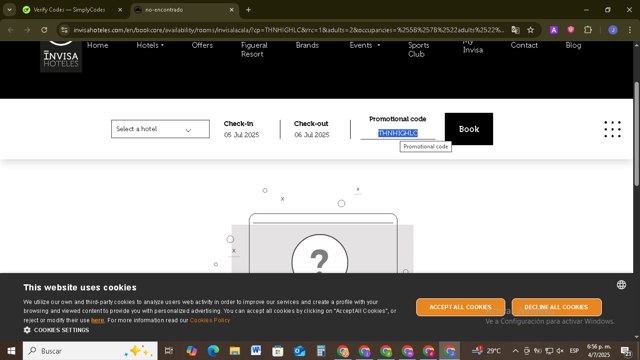The height and width of the screenshot is (360, 640).
Task: Click the Promotional code input field
Action: pos(398,133)
